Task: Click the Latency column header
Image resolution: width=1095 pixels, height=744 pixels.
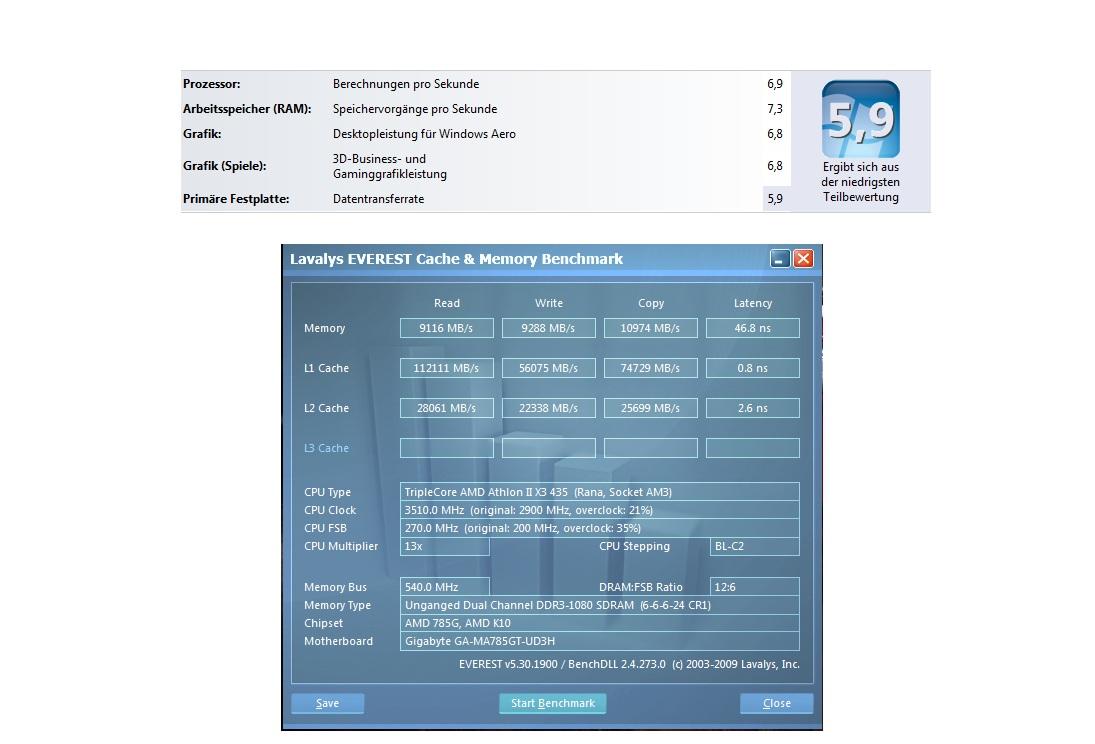Action: tap(753, 303)
